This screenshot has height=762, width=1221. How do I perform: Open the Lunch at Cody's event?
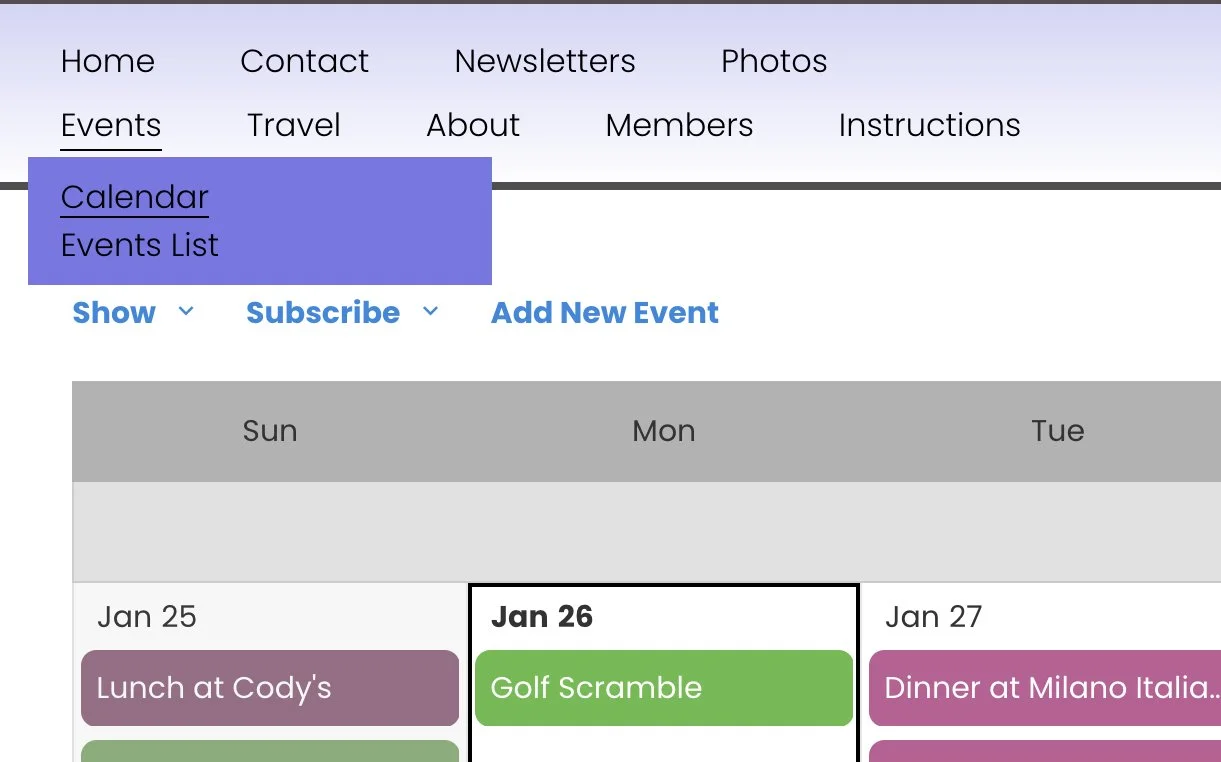(270, 688)
